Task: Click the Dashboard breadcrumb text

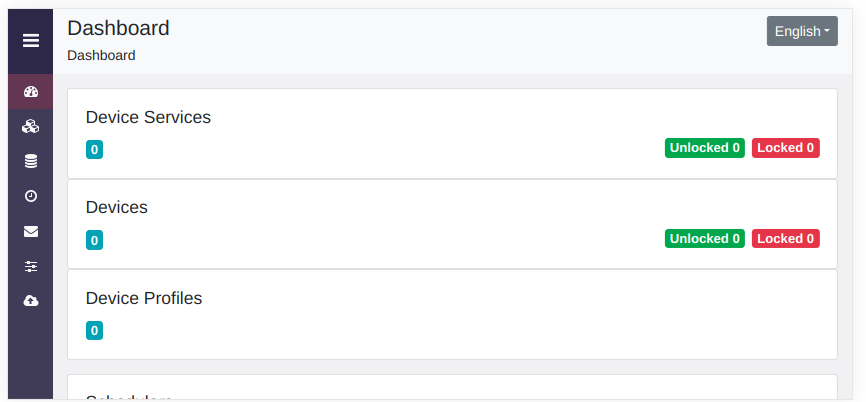Action: 101,55
